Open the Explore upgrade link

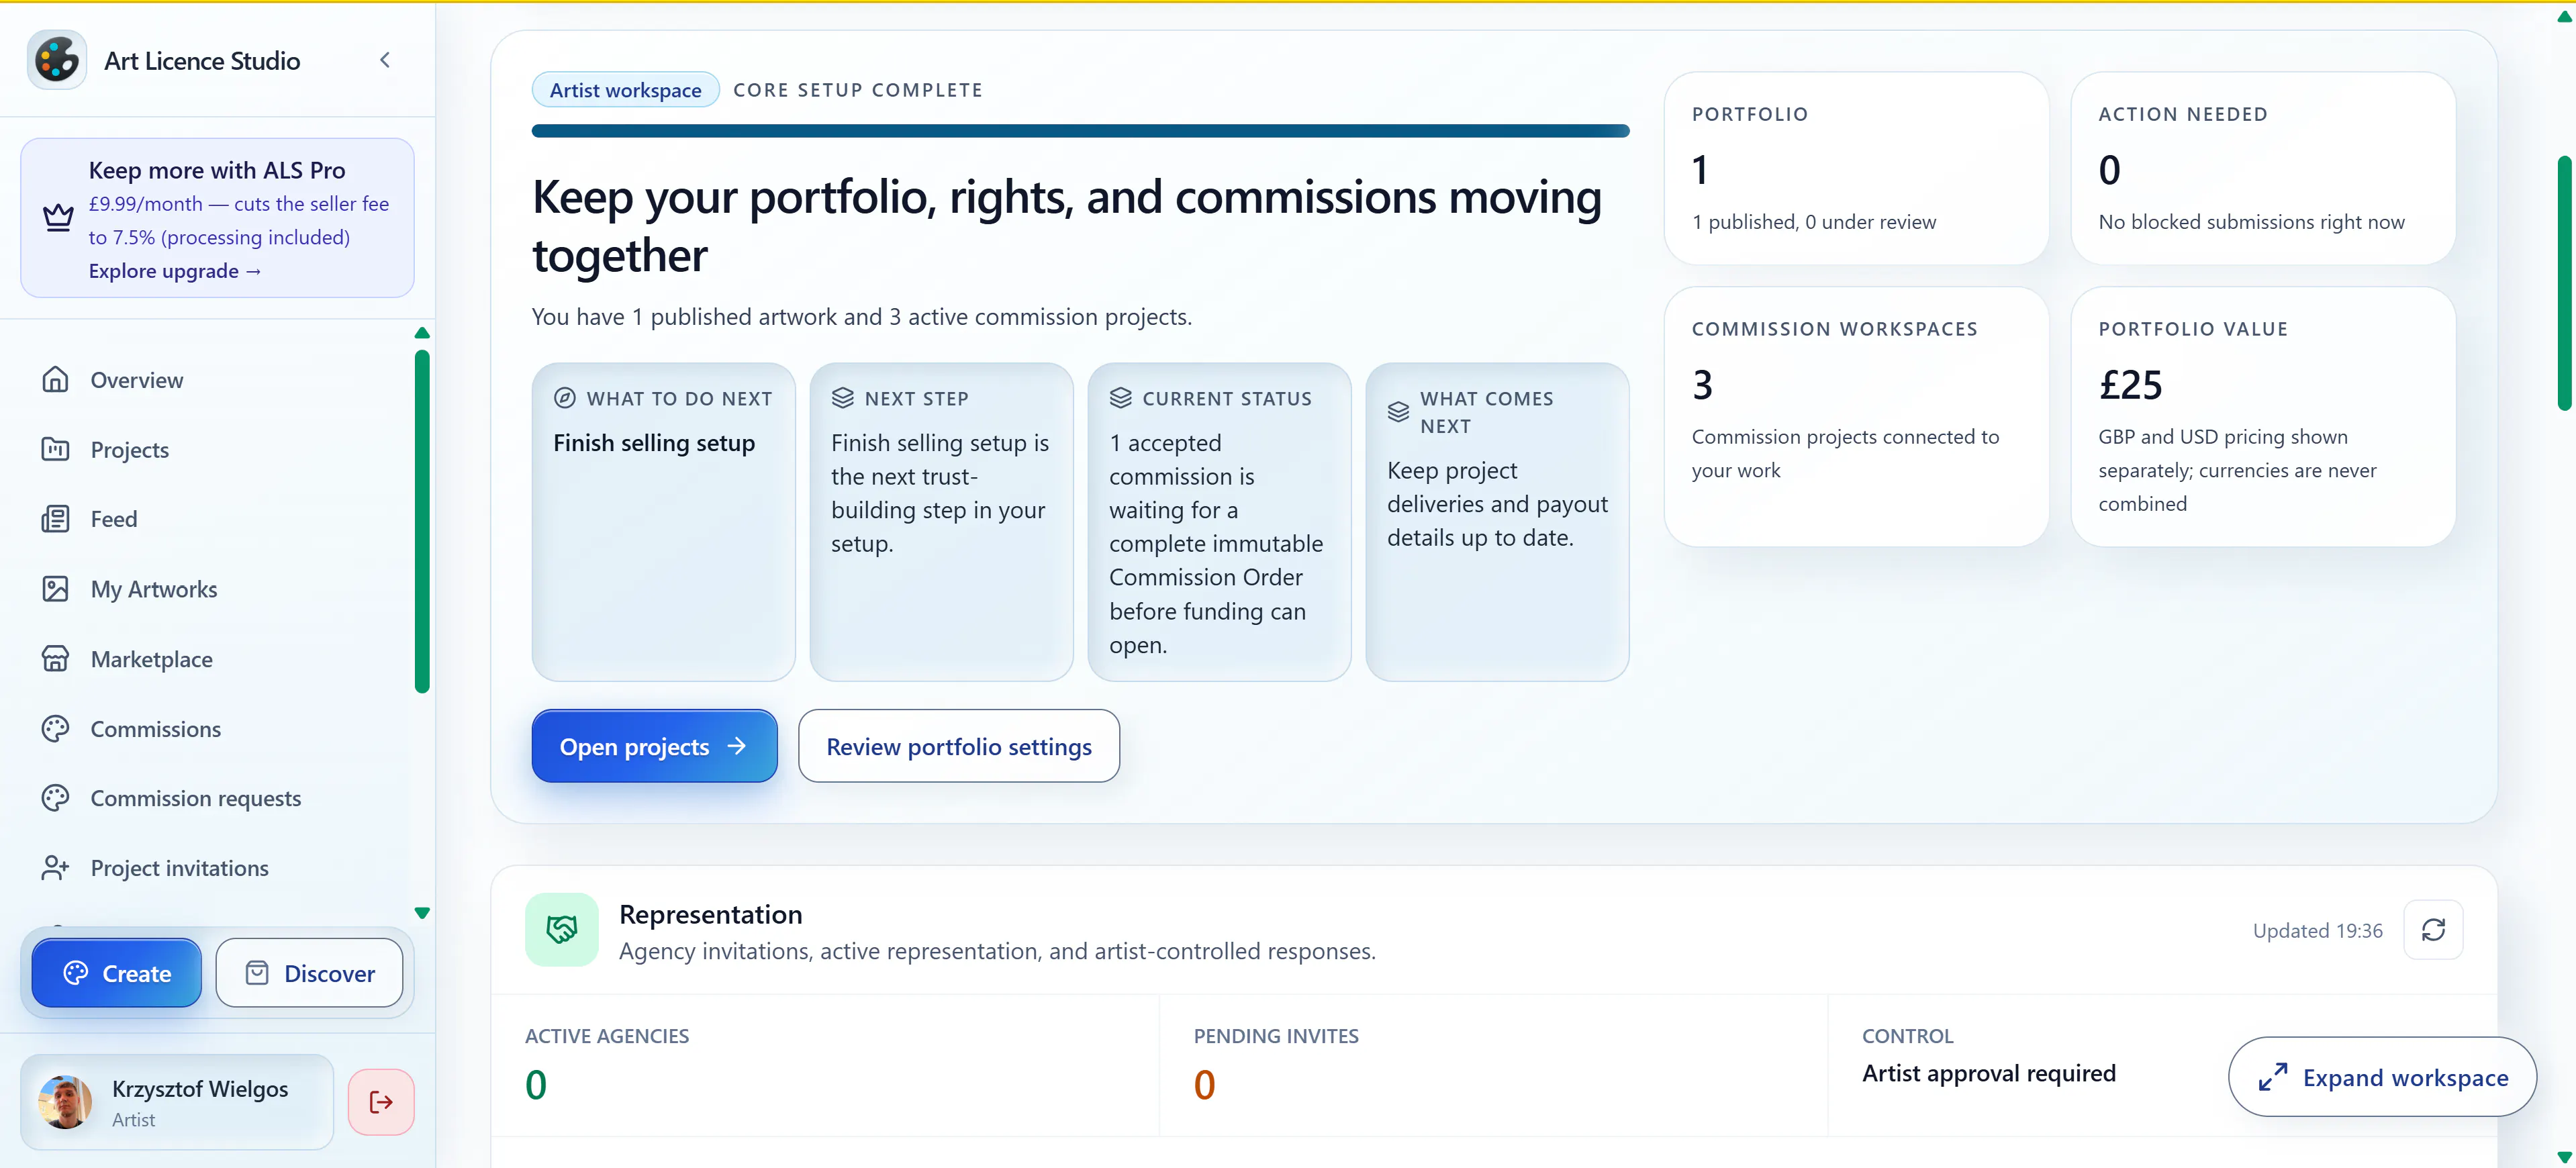pyautogui.click(x=174, y=271)
